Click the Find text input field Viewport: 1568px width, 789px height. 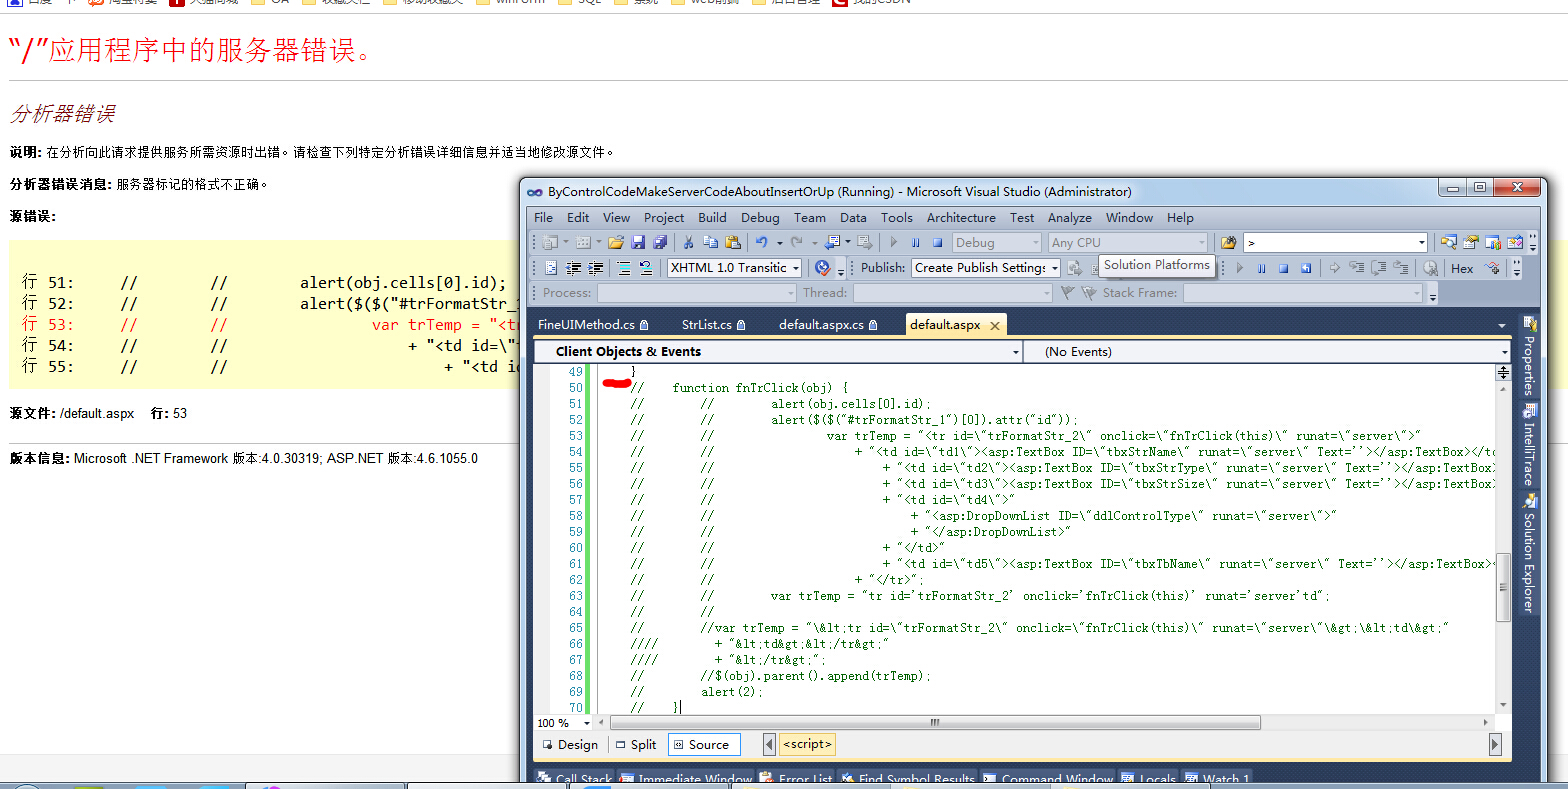(1329, 242)
